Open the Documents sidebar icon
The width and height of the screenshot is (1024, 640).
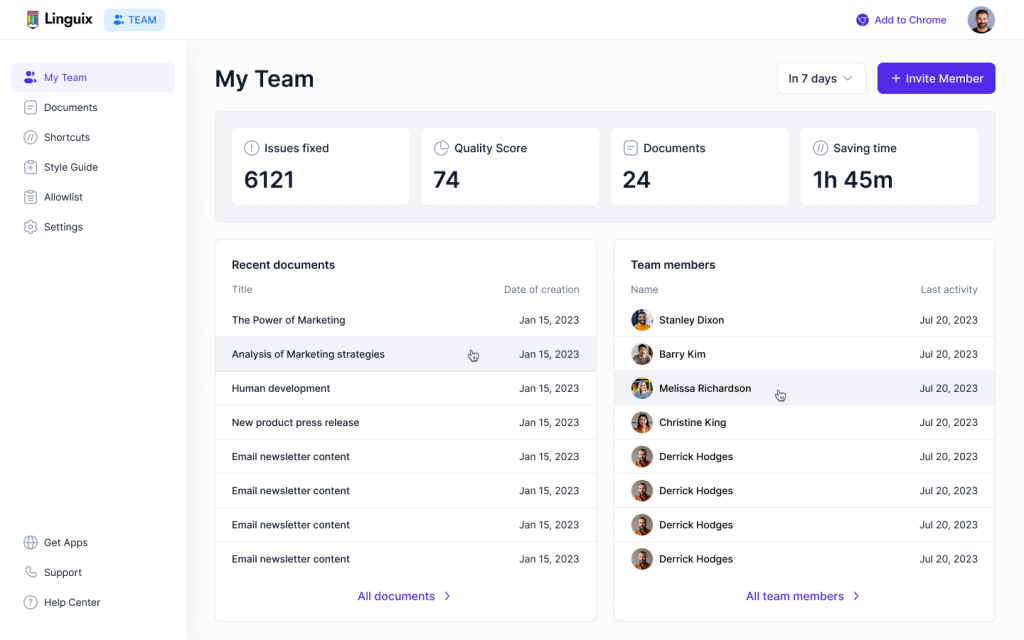(30, 107)
